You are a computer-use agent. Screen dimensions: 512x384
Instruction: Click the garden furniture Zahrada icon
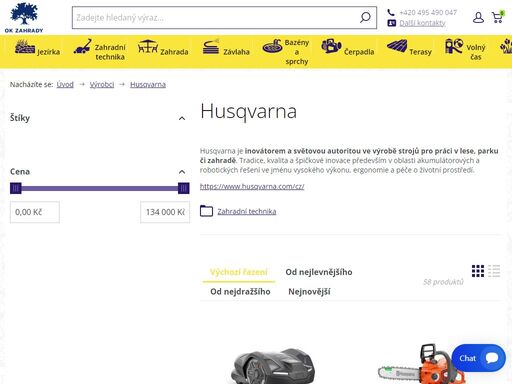click(148, 46)
